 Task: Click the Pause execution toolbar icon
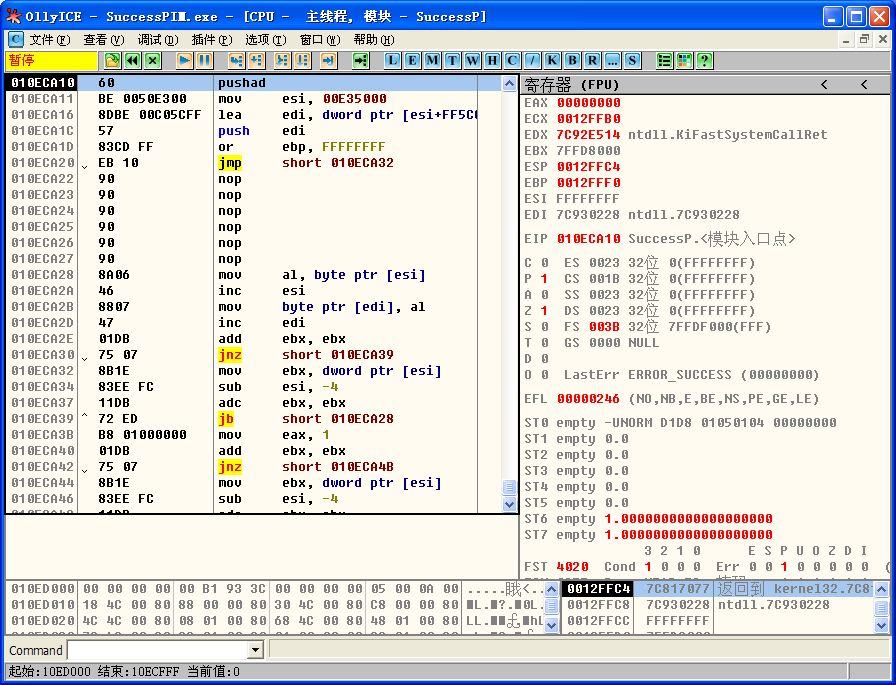click(x=204, y=61)
